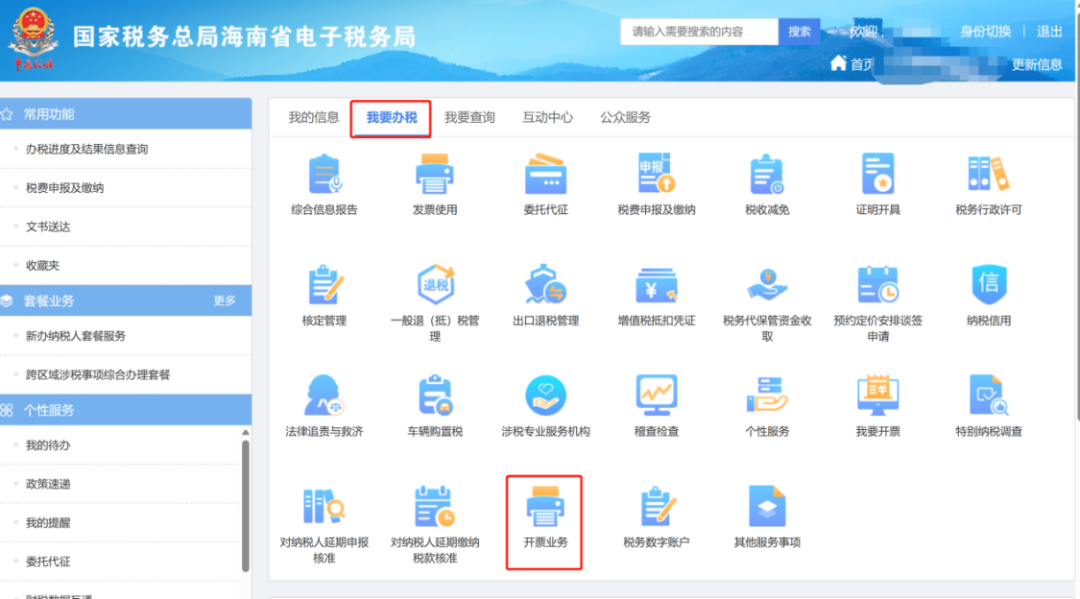Open 法律追责与救济 icon

tap(324, 396)
